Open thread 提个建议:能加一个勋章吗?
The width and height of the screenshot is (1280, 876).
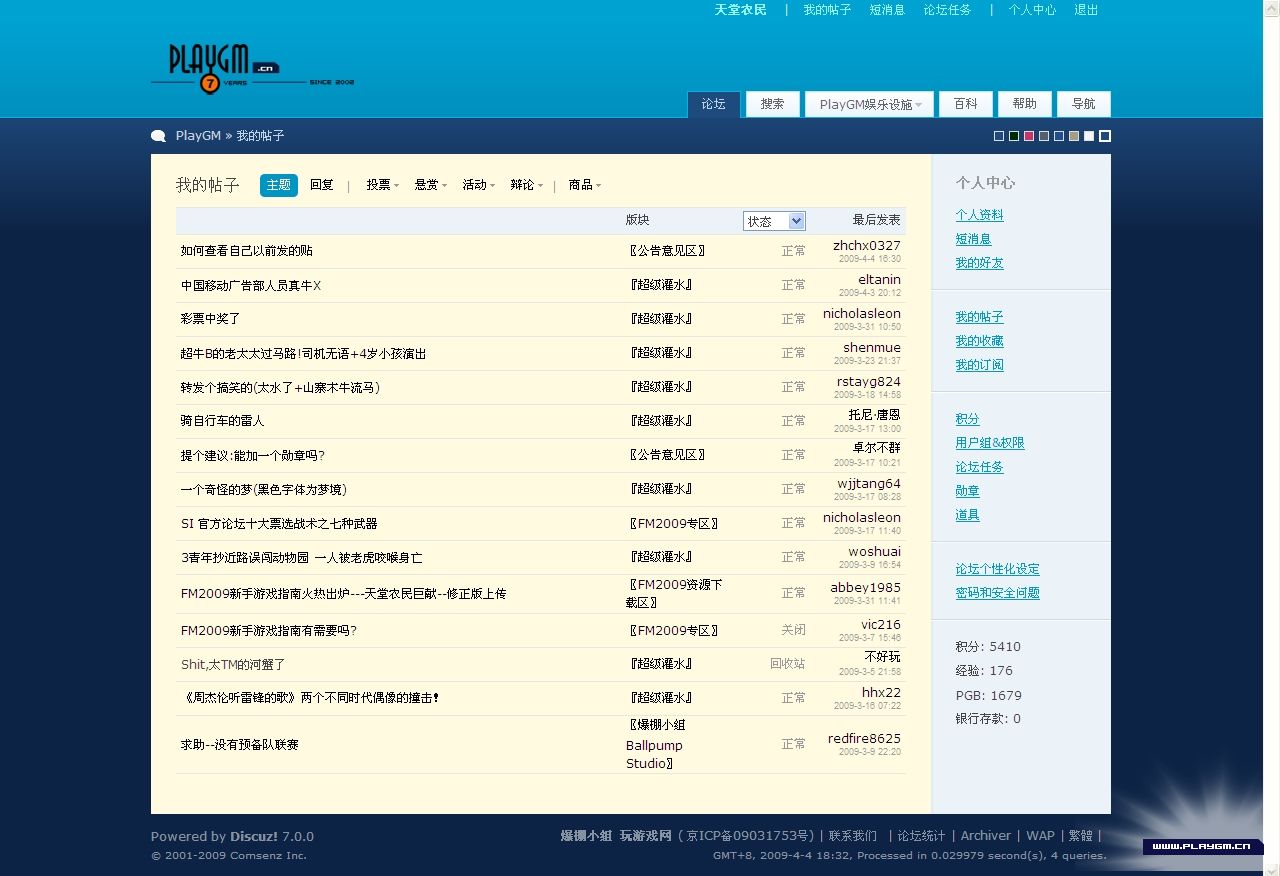[253, 455]
